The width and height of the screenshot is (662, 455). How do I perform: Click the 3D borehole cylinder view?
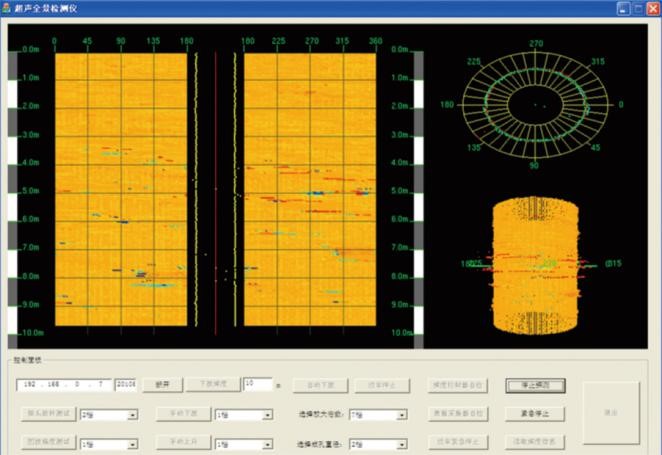pyautogui.click(x=538, y=265)
